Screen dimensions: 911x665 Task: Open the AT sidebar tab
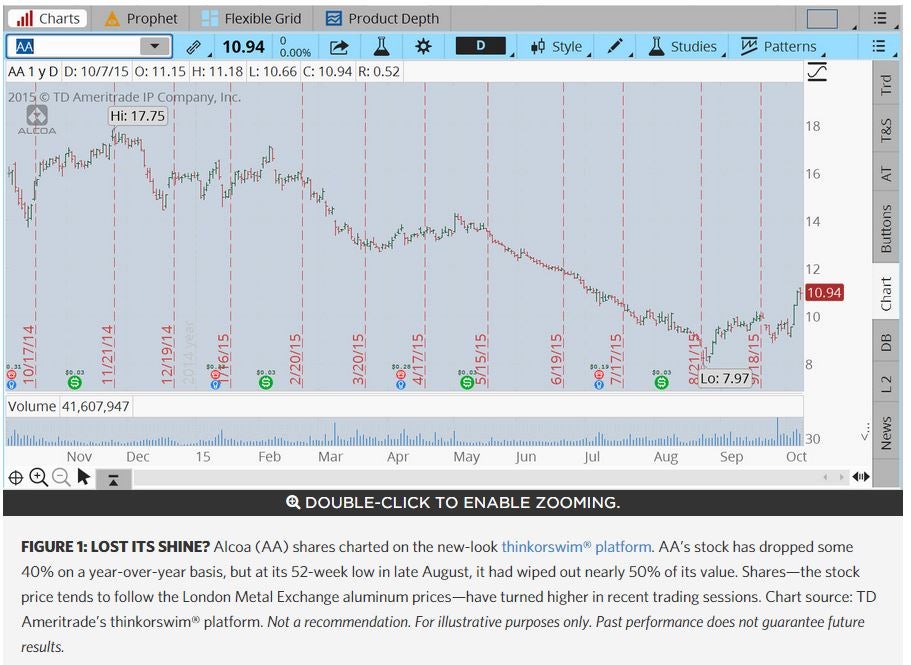tap(886, 174)
